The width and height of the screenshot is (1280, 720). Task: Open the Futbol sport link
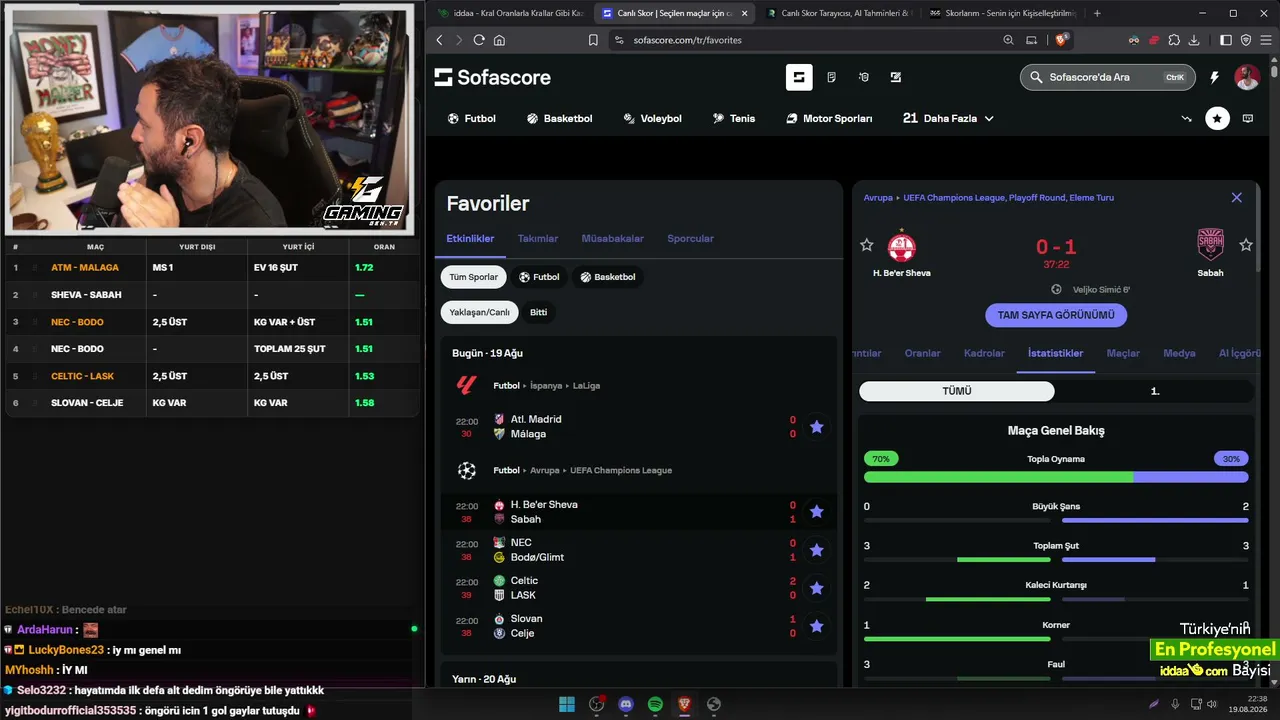(x=472, y=118)
